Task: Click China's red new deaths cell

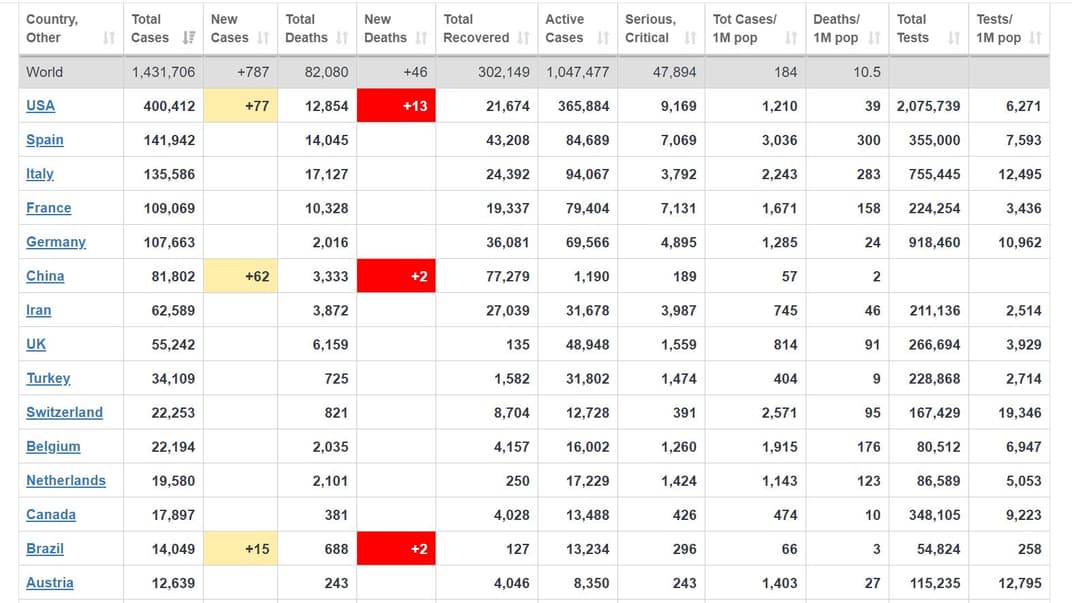Action: tap(396, 276)
